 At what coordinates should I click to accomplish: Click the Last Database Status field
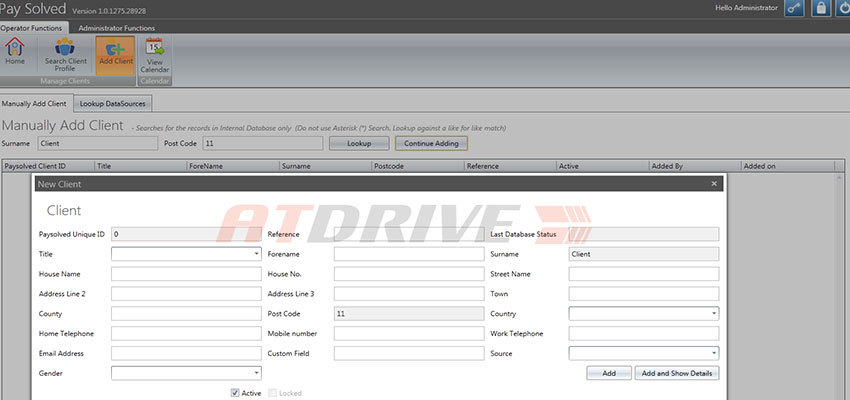point(643,234)
